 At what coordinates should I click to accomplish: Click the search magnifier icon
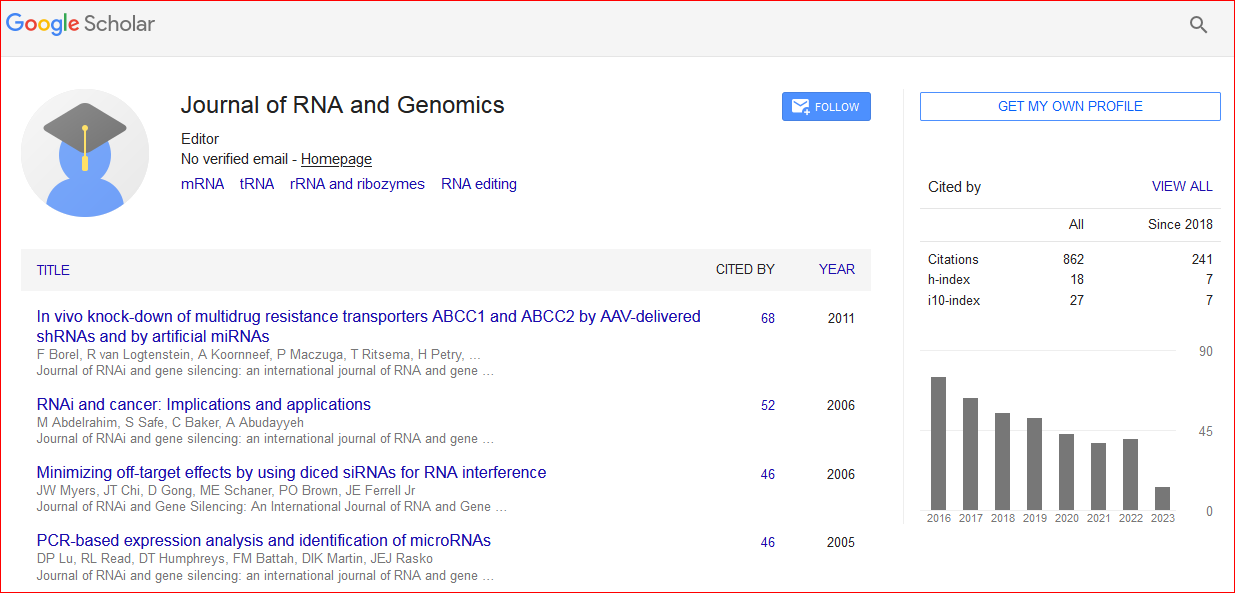[x=1198, y=25]
